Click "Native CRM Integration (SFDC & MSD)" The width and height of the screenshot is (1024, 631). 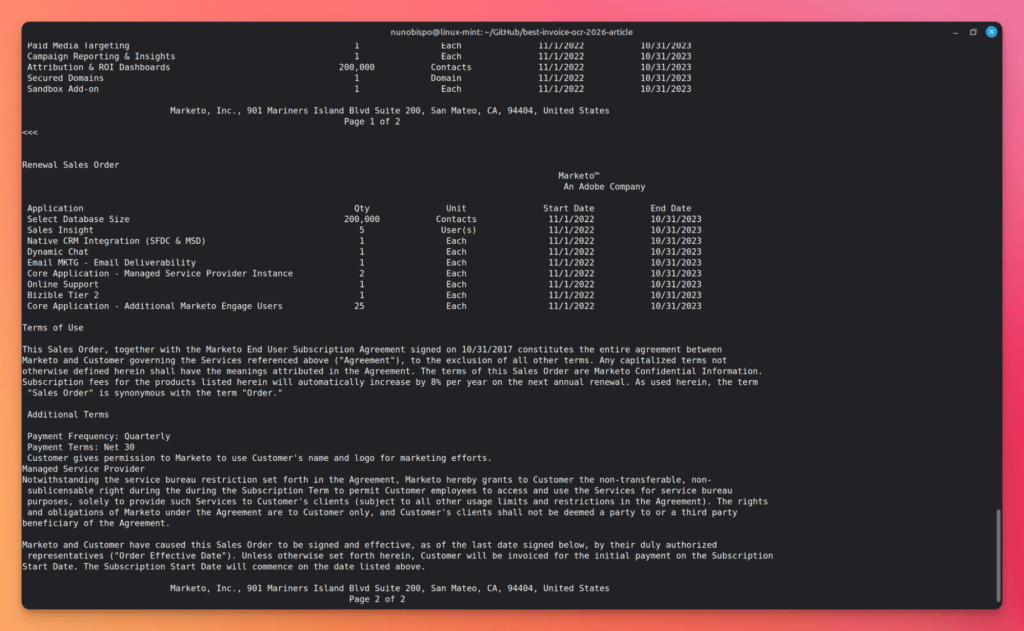pyautogui.click(x=116, y=241)
